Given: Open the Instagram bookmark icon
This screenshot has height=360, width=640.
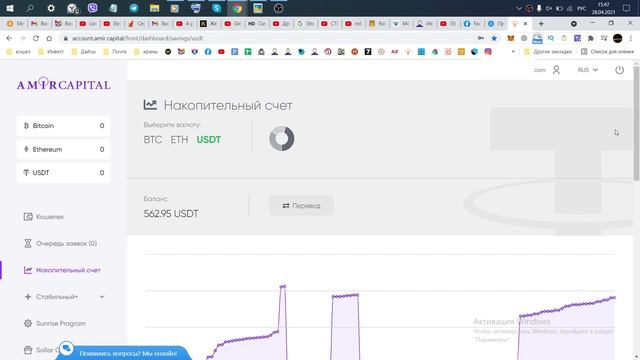Looking at the screenshot, I should pyautogui.click(x=488, y=51).
